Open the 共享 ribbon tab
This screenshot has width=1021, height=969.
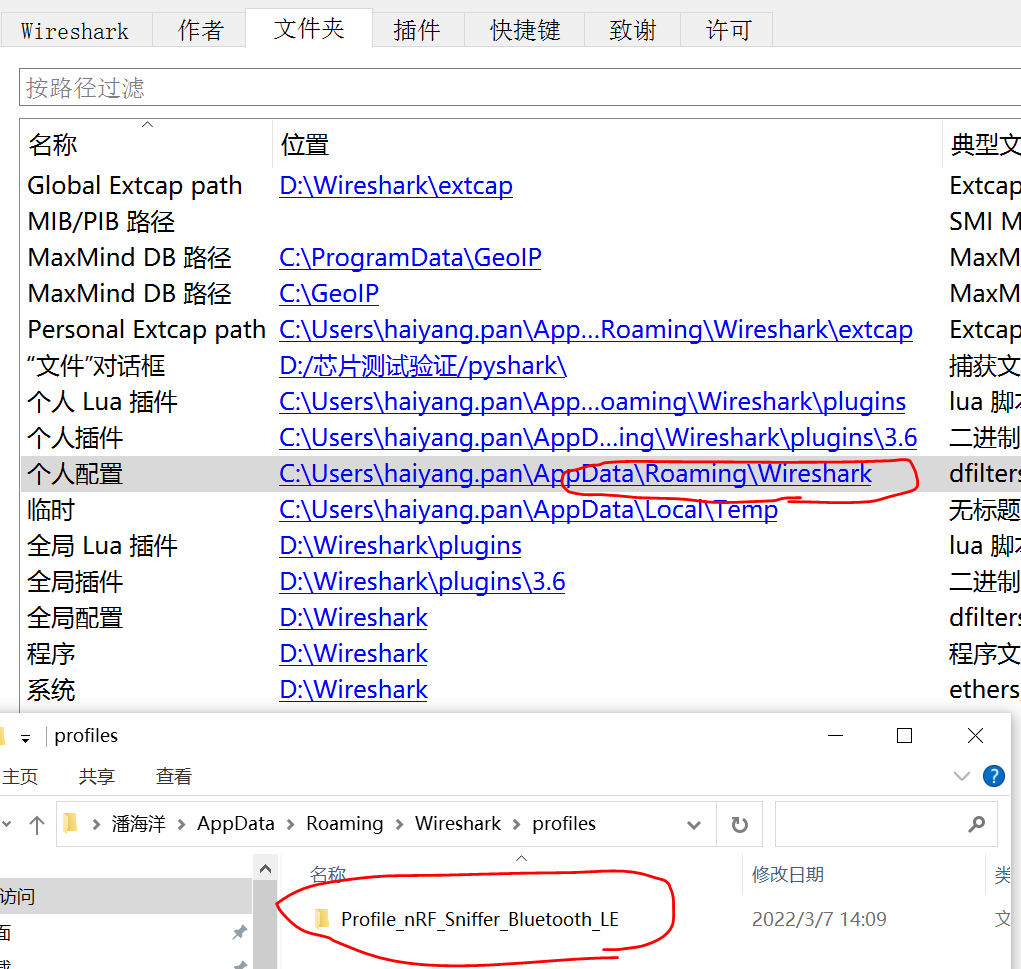click(x=96, y=776)
